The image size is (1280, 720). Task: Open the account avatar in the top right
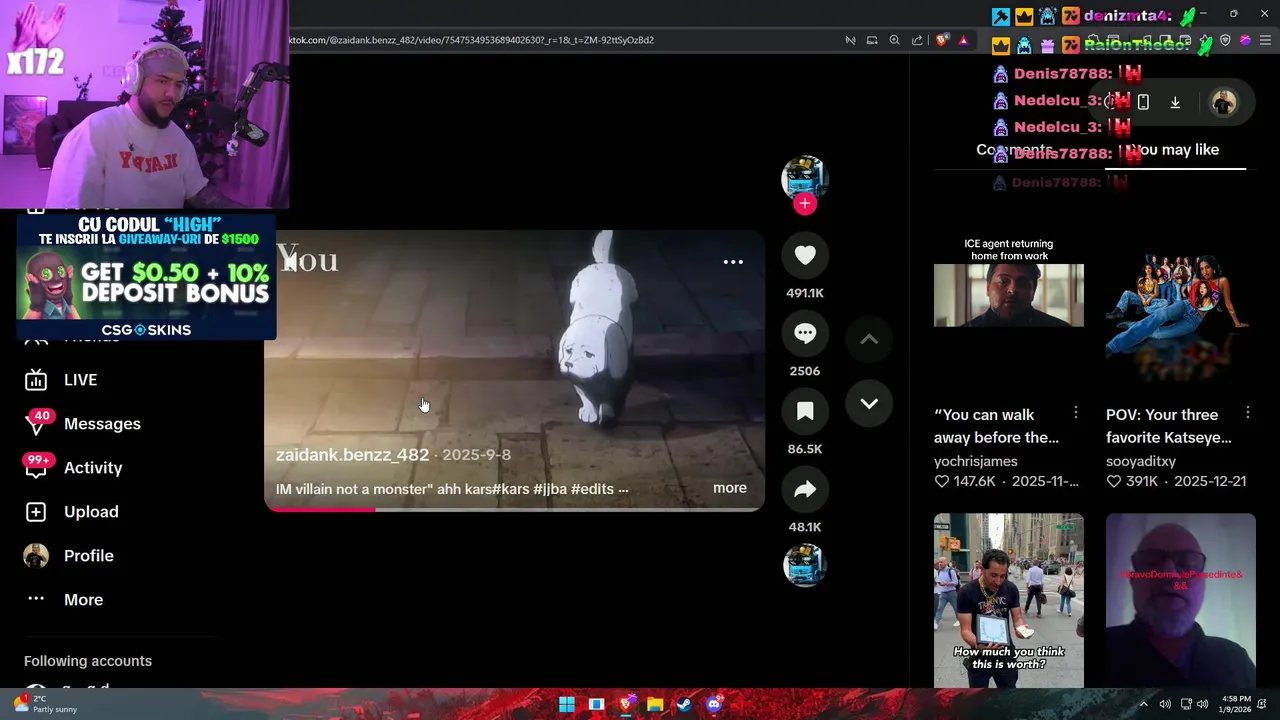click(x=1224, y=102)
